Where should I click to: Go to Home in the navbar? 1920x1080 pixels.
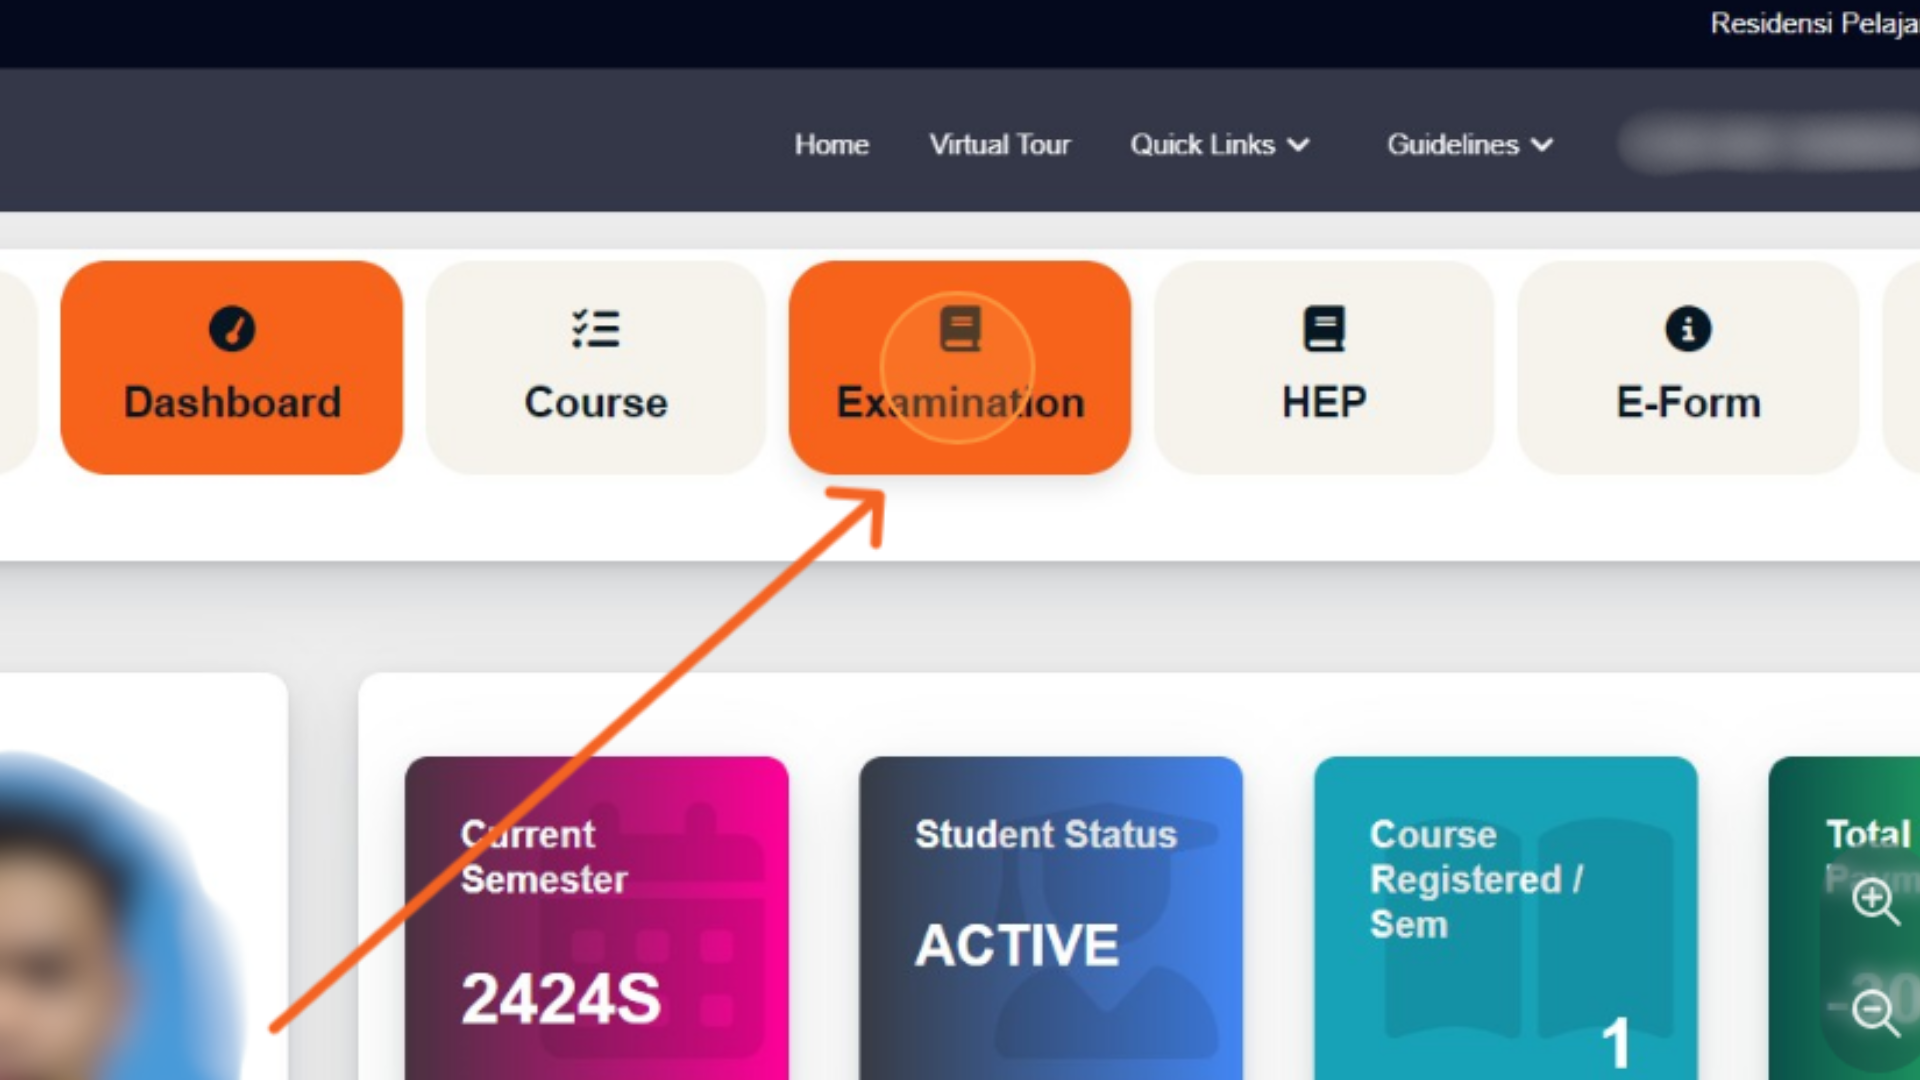click(831, 145)
